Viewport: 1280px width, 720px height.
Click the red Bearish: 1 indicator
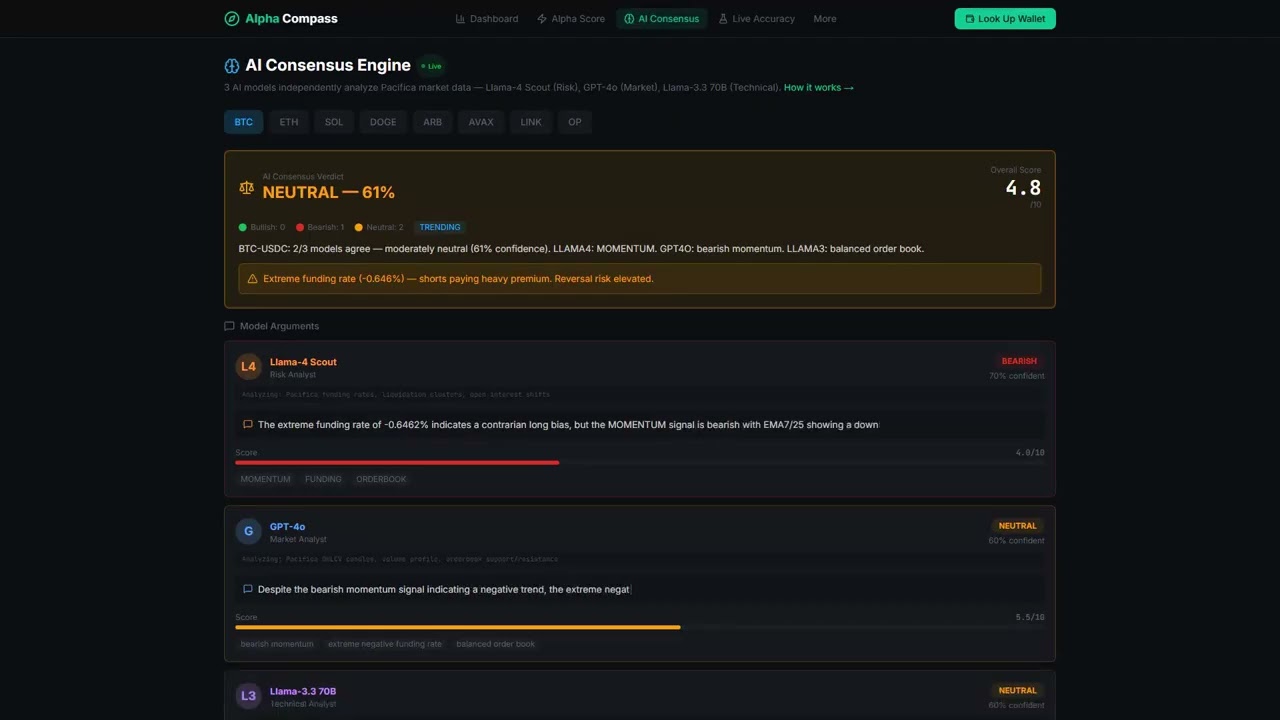320,227
